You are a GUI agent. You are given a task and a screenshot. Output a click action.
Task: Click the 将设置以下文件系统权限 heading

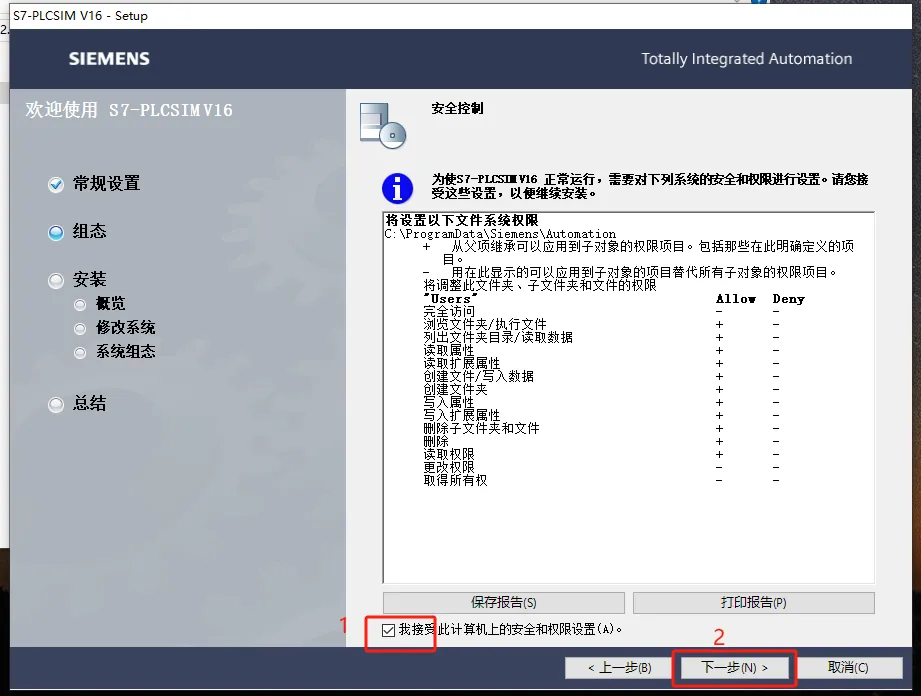(x=462, y=220)
